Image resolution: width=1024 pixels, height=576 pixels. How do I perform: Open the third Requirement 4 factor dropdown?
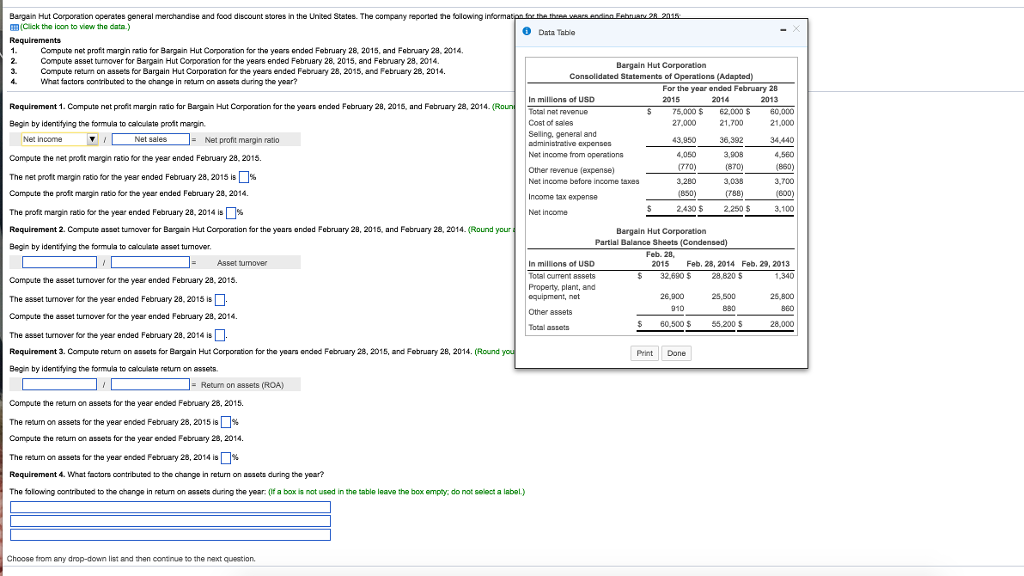point(170,535)
